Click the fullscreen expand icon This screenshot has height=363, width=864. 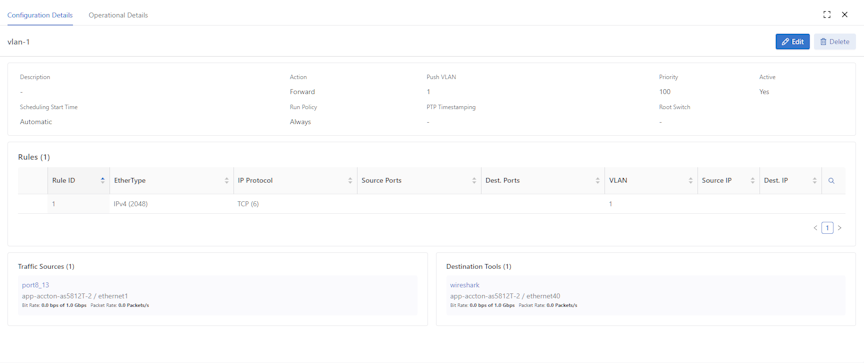[827, 15]
